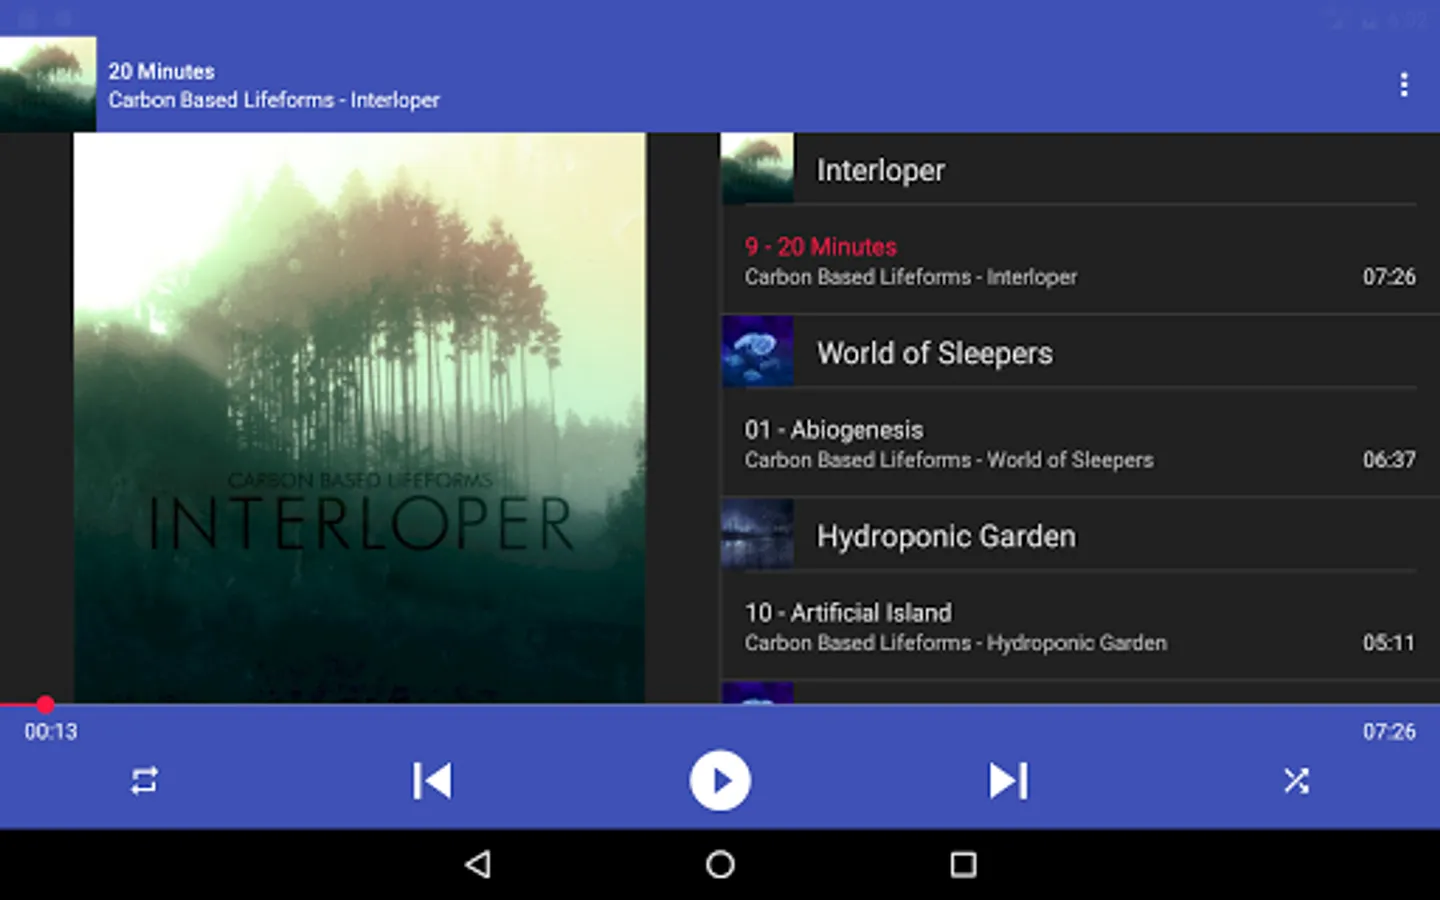Skip to next track
This screenshot has width=1440, height=900.
tap(1008, 781)
